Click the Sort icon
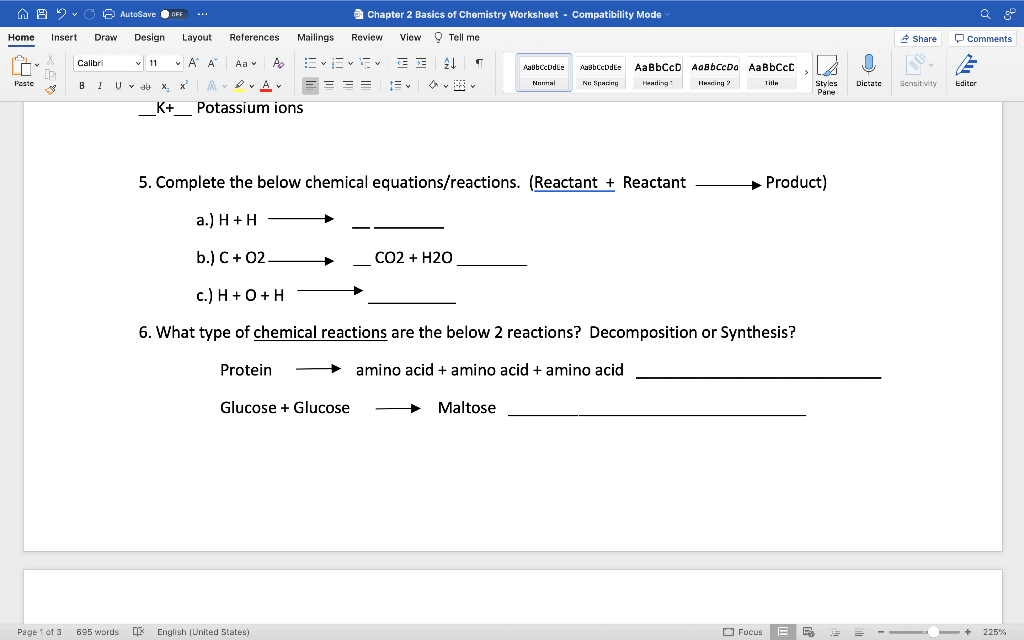The height and width of the screenshot is (640, 1024). pos(450,63)
